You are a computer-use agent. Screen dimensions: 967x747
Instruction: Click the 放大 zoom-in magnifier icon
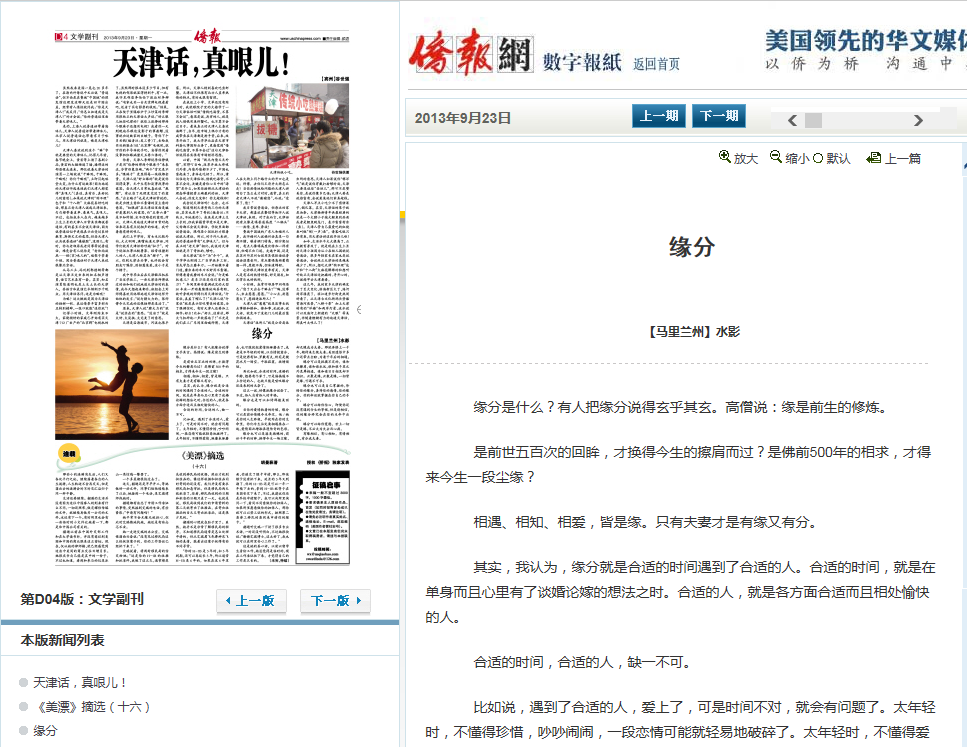(725, 157)
